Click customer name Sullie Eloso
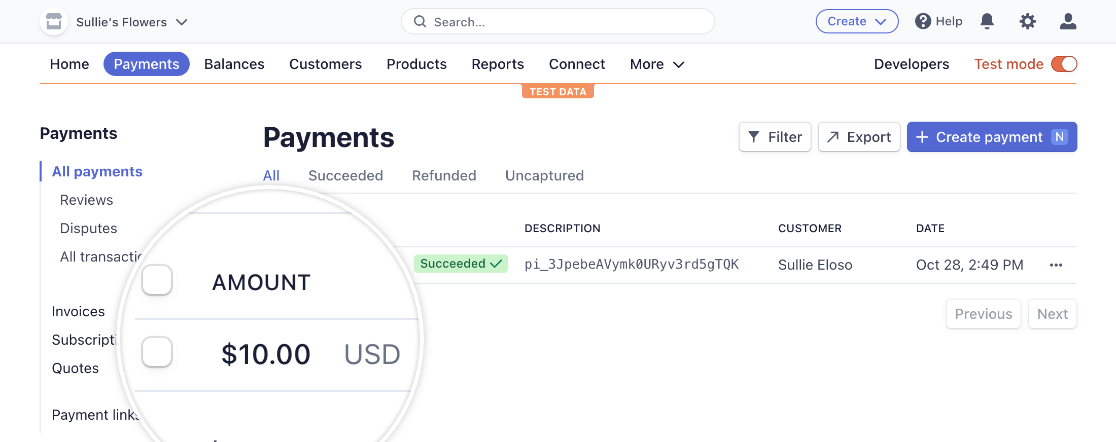 click(x=815, y=265)
